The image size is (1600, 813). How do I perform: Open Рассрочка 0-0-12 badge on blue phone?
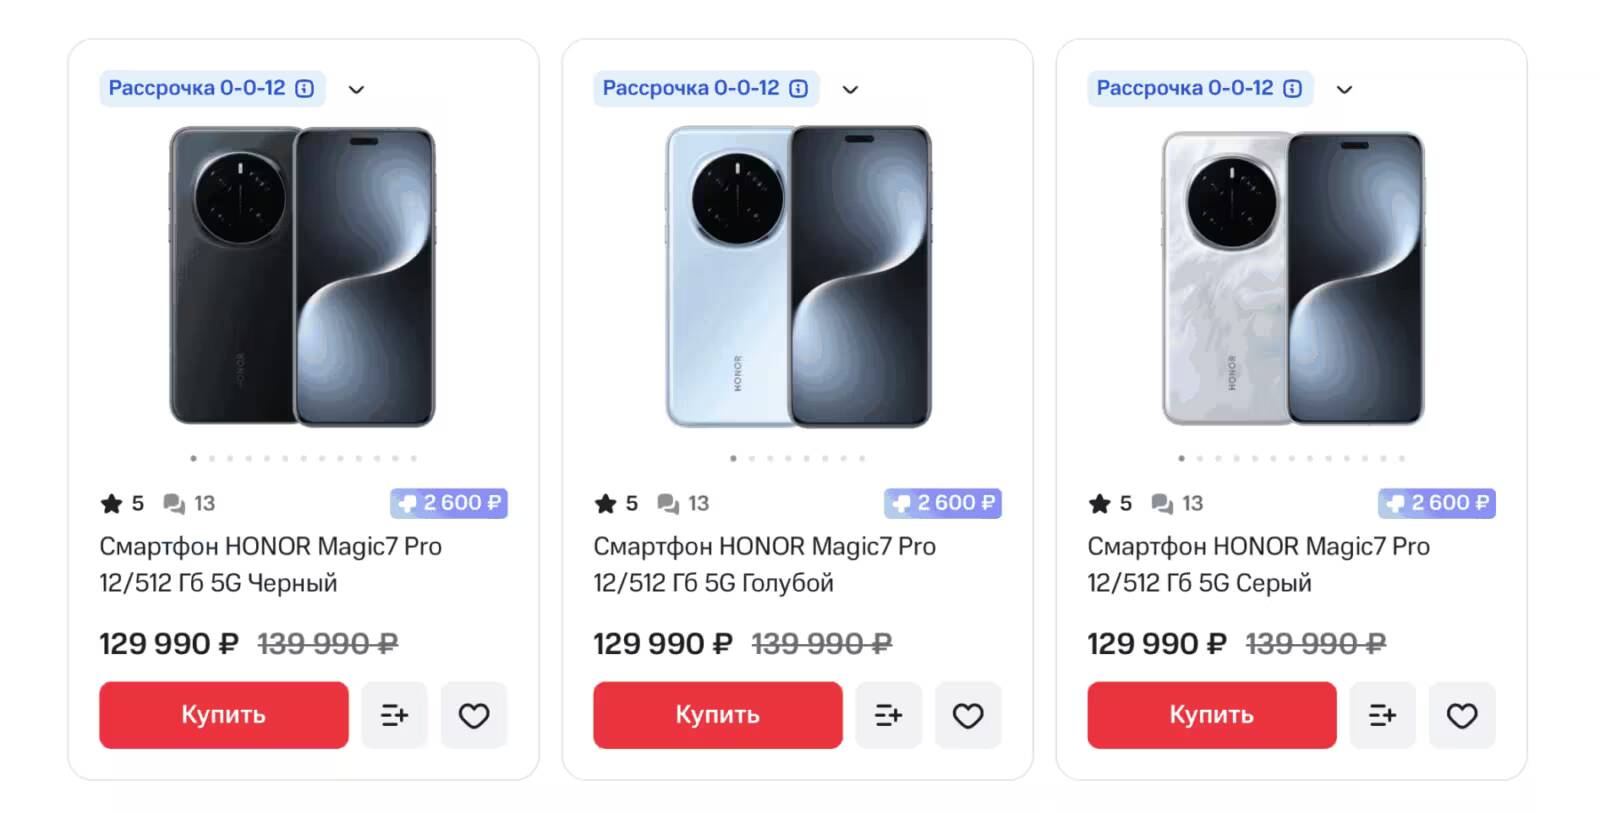[x=706, y=88]
